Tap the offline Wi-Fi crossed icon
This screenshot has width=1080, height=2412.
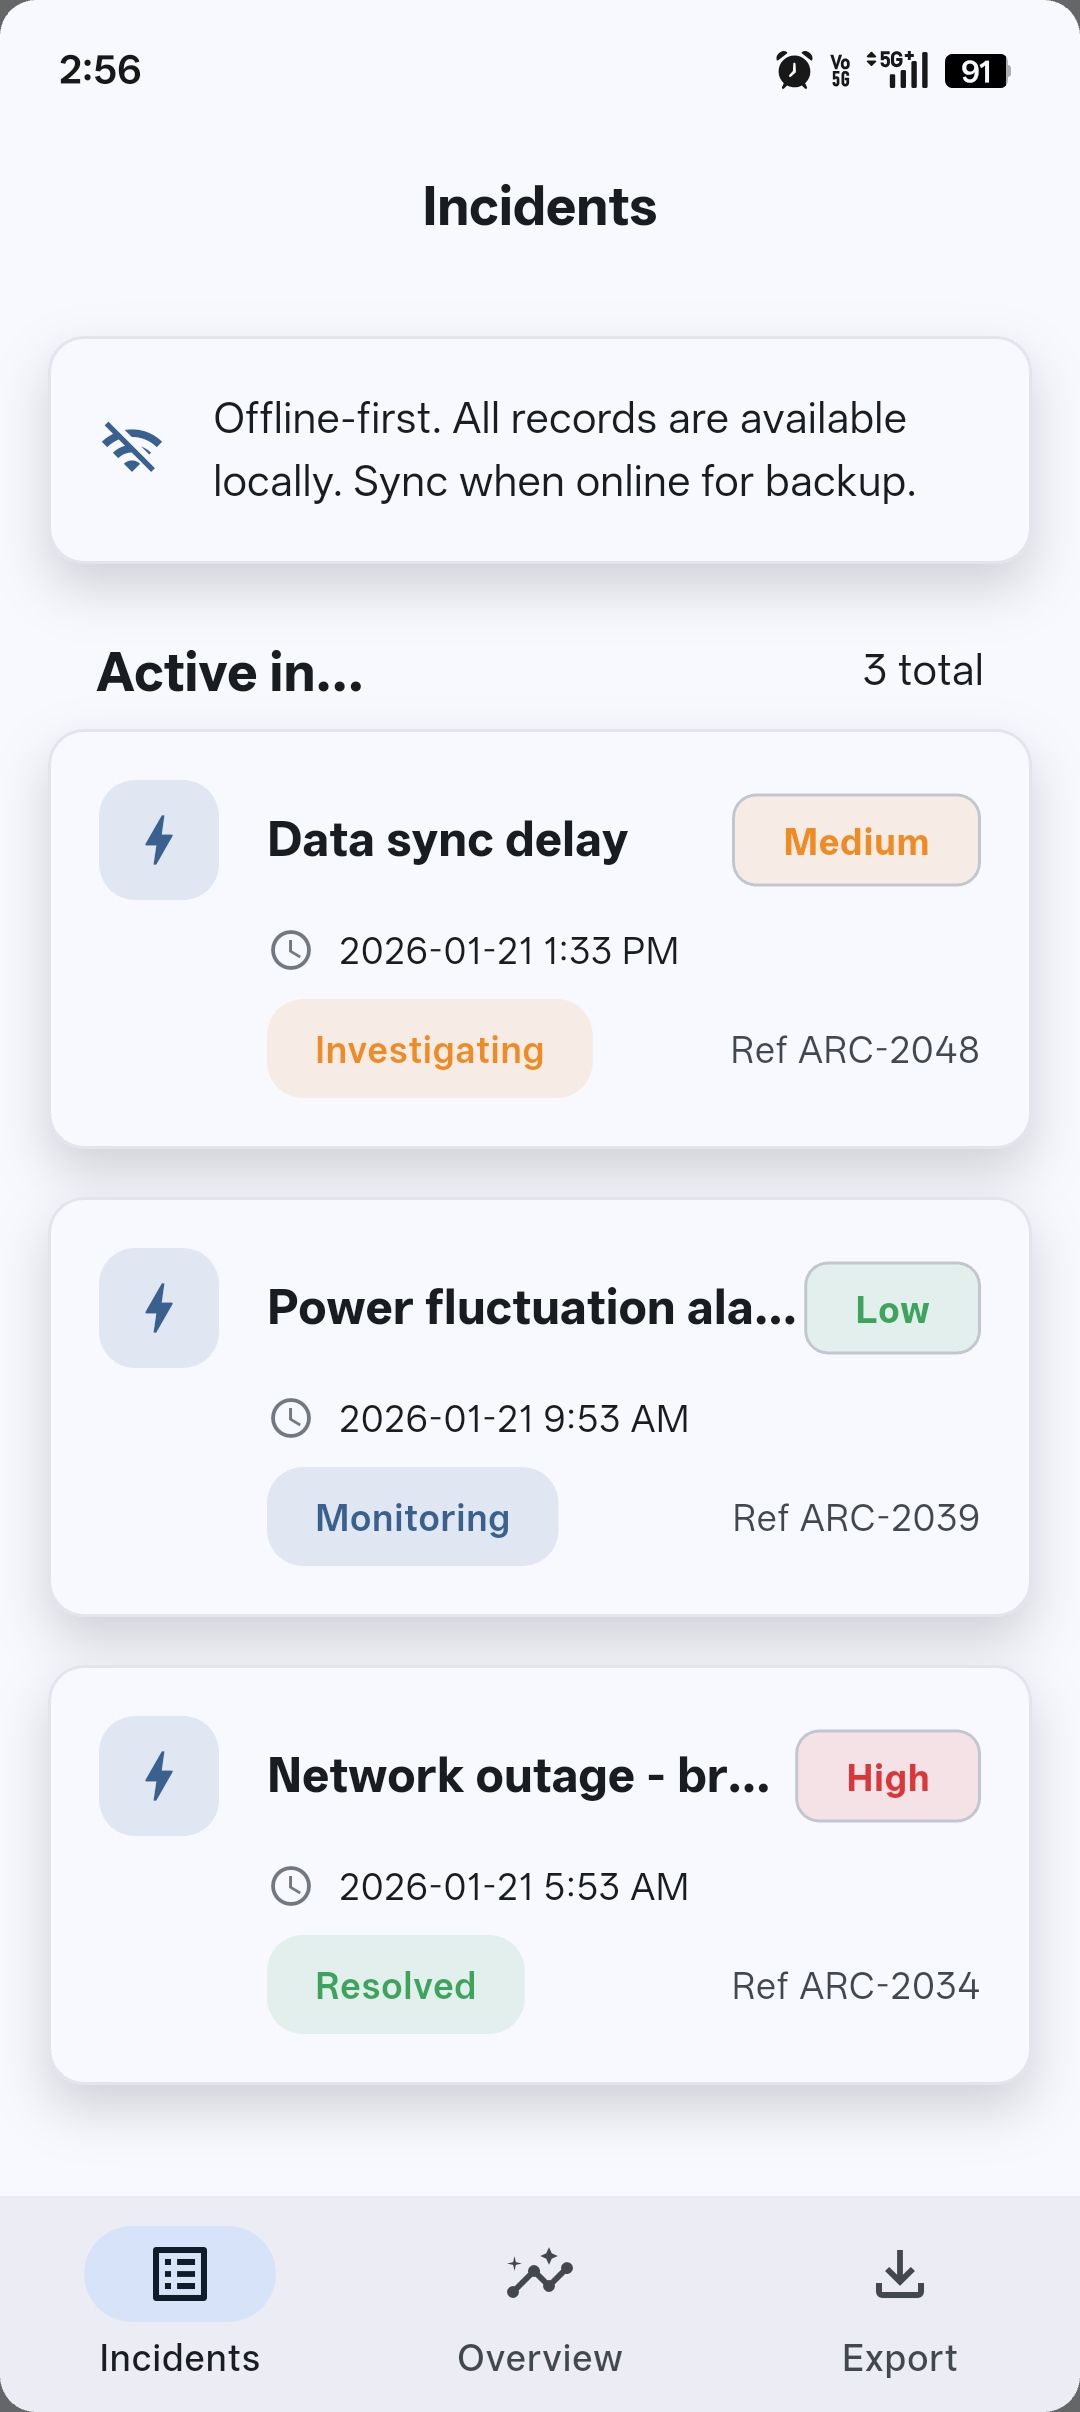click(x=132, y=447)
